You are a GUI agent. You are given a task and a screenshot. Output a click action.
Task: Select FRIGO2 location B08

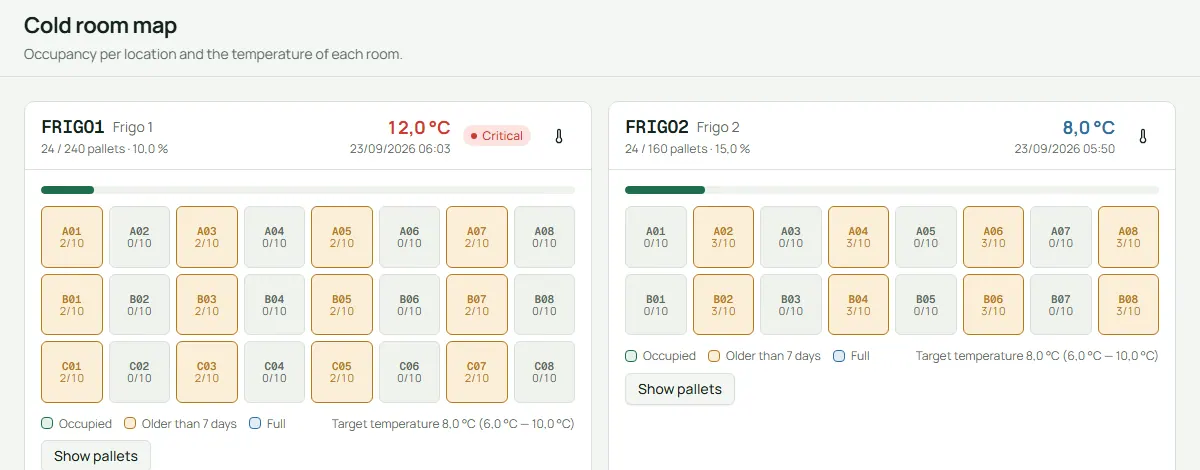[x=1128, y=304]
